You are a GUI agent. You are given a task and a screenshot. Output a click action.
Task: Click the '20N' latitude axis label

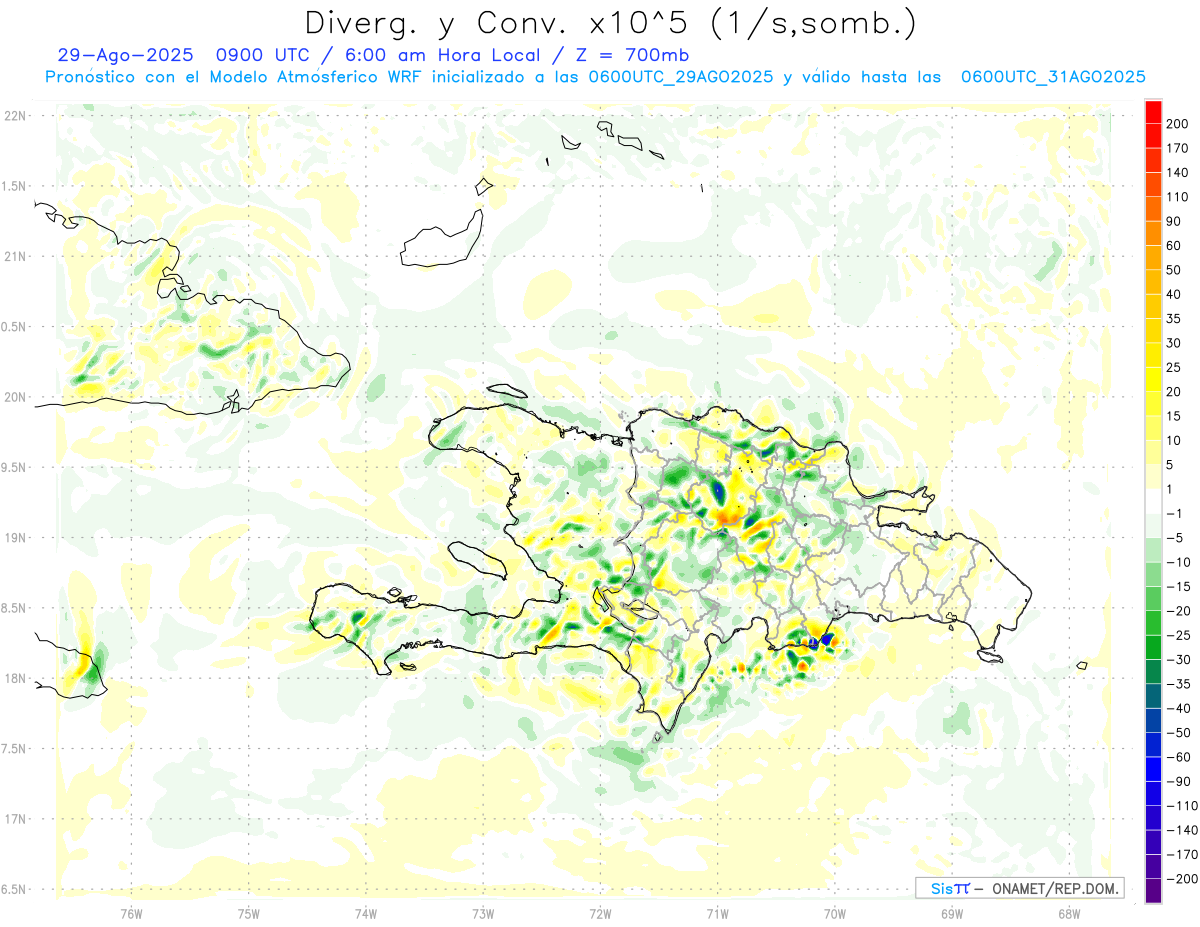tap(14, 397)
